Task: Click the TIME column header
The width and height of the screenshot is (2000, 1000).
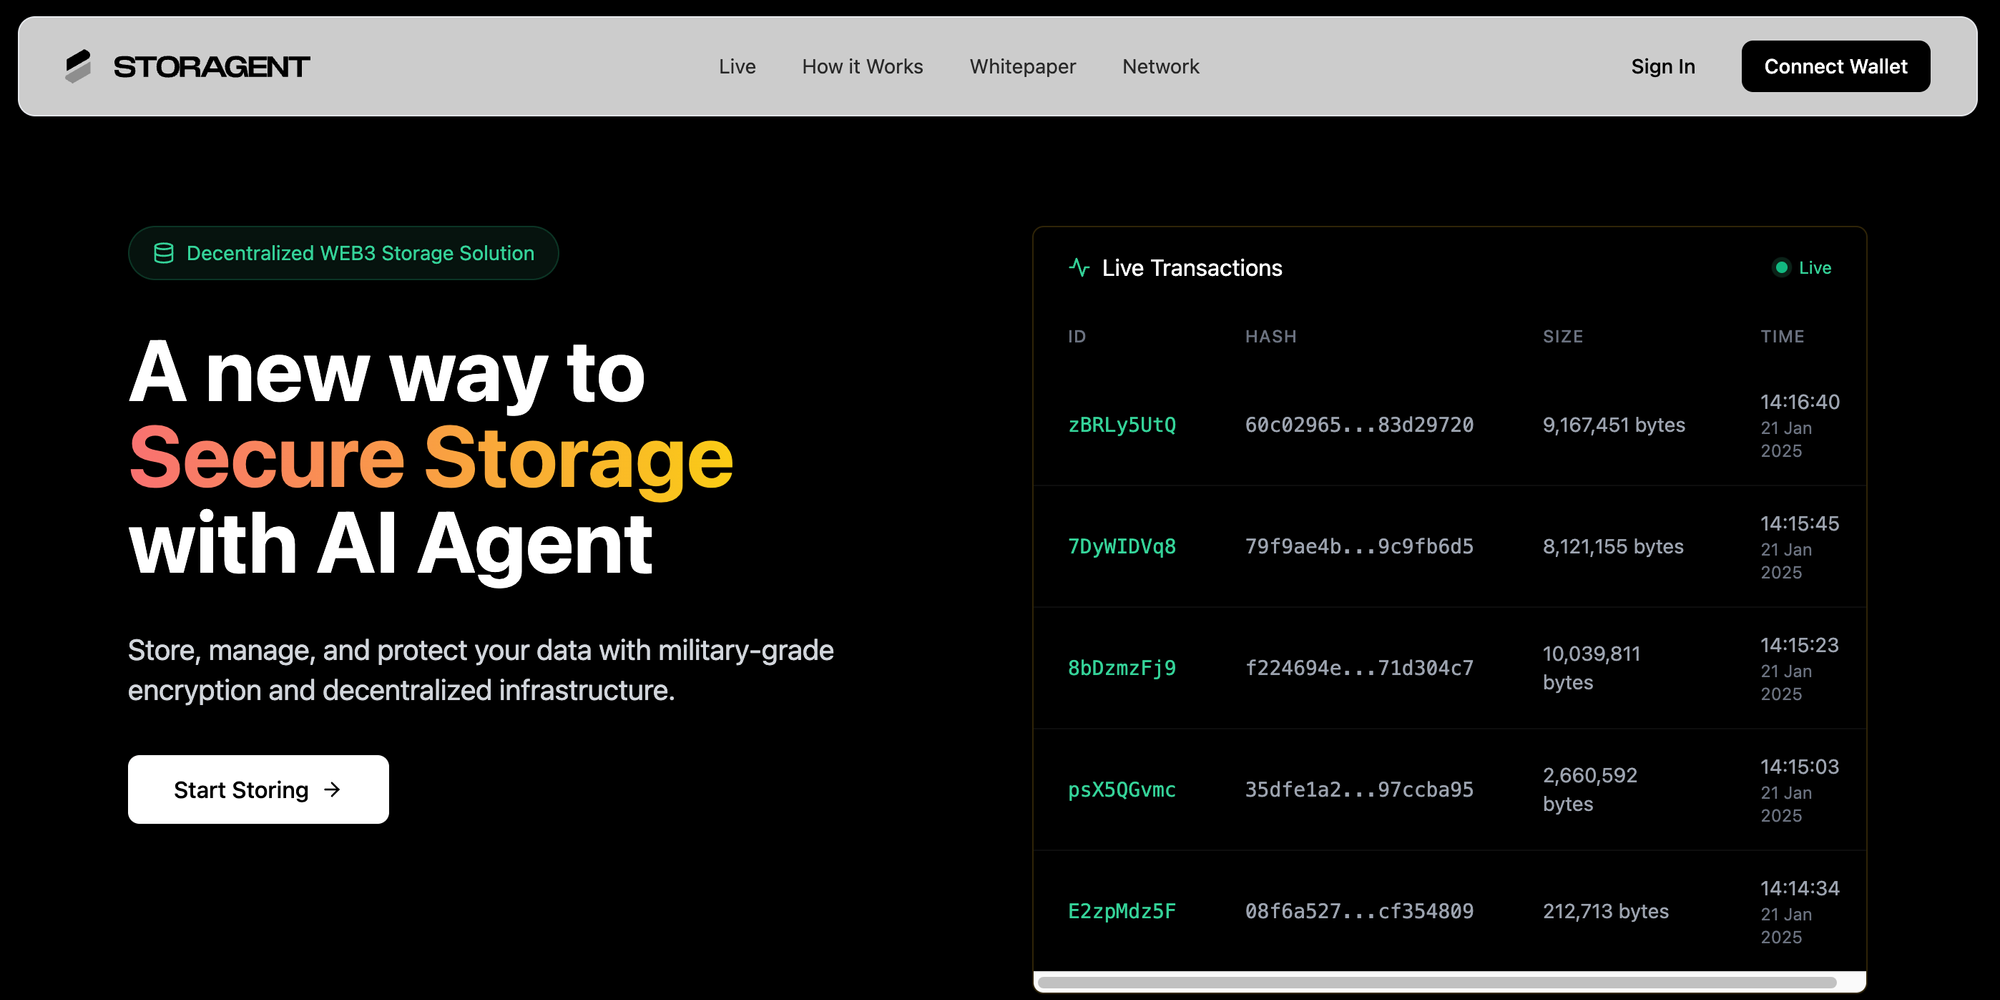Action: (x=1783, y=337)
